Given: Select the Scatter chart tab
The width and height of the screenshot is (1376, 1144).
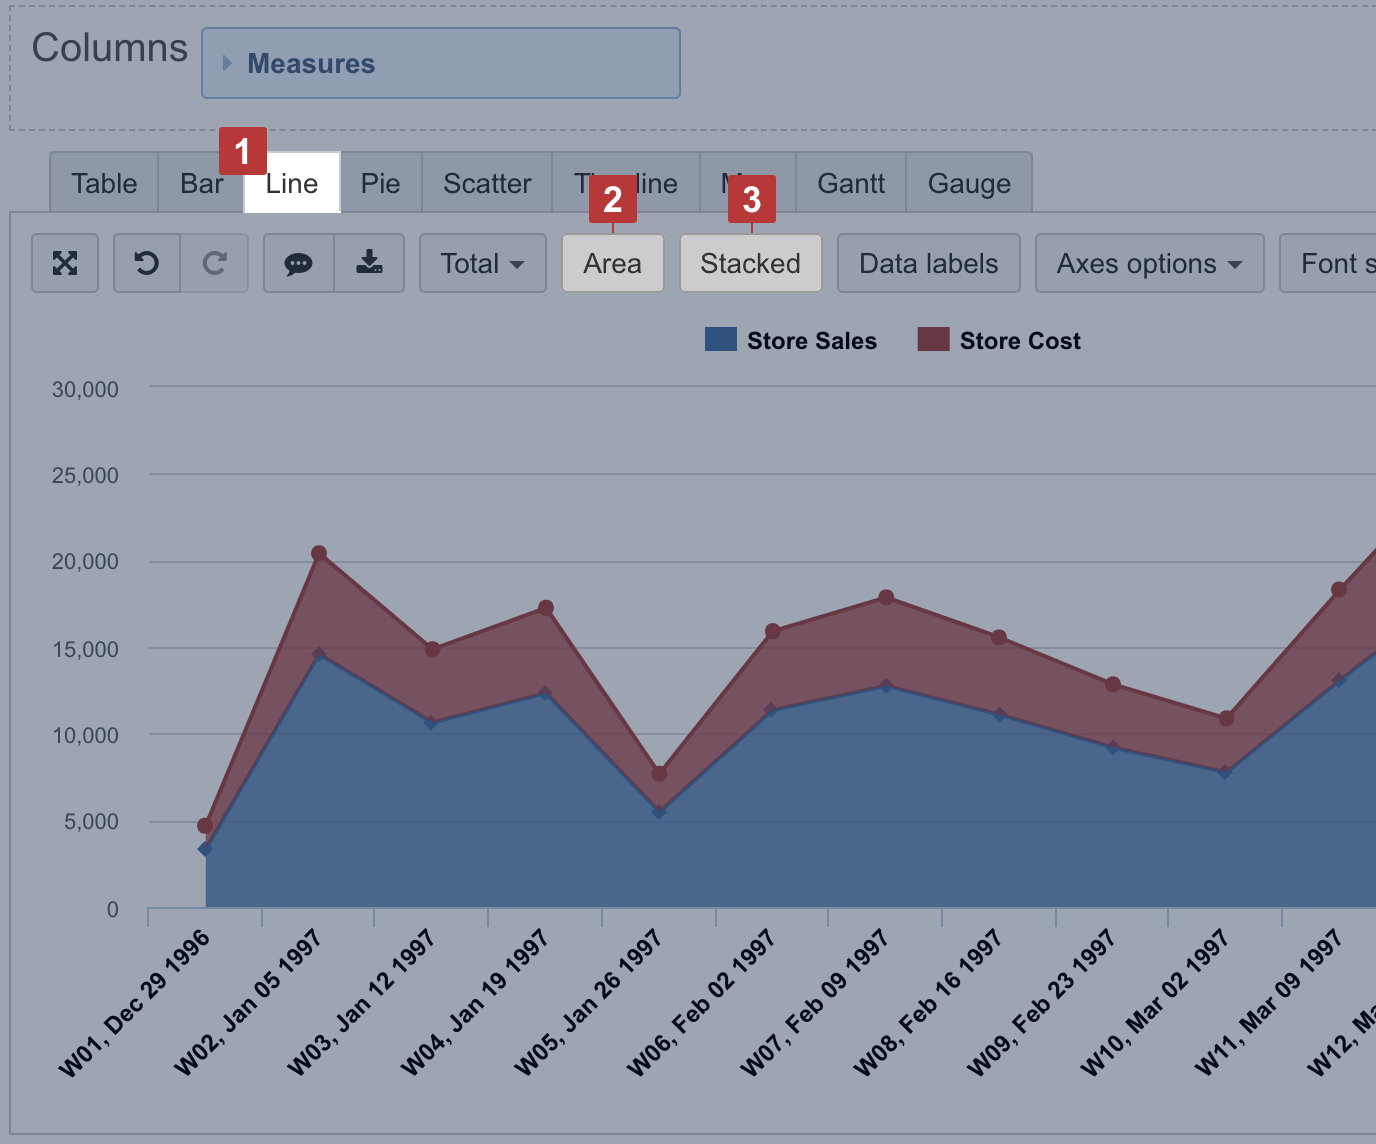Looking at the screenshot, I should pyautogui.click(x=487, y=184).
